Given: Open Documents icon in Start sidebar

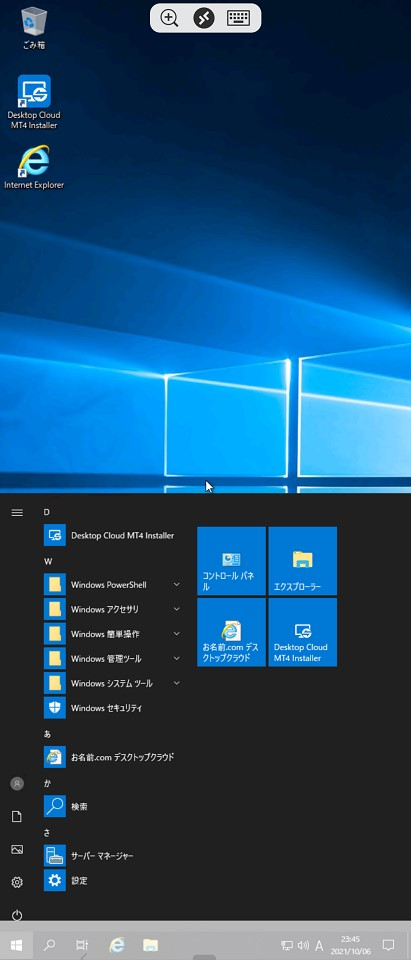Looking at the screenshot, I should point(17,817).
